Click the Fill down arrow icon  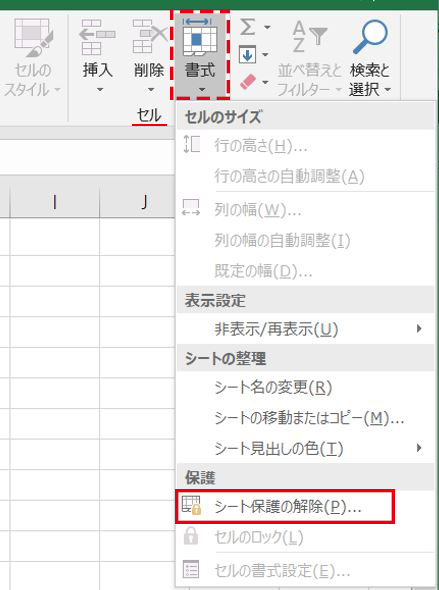(x=247, y=55)
